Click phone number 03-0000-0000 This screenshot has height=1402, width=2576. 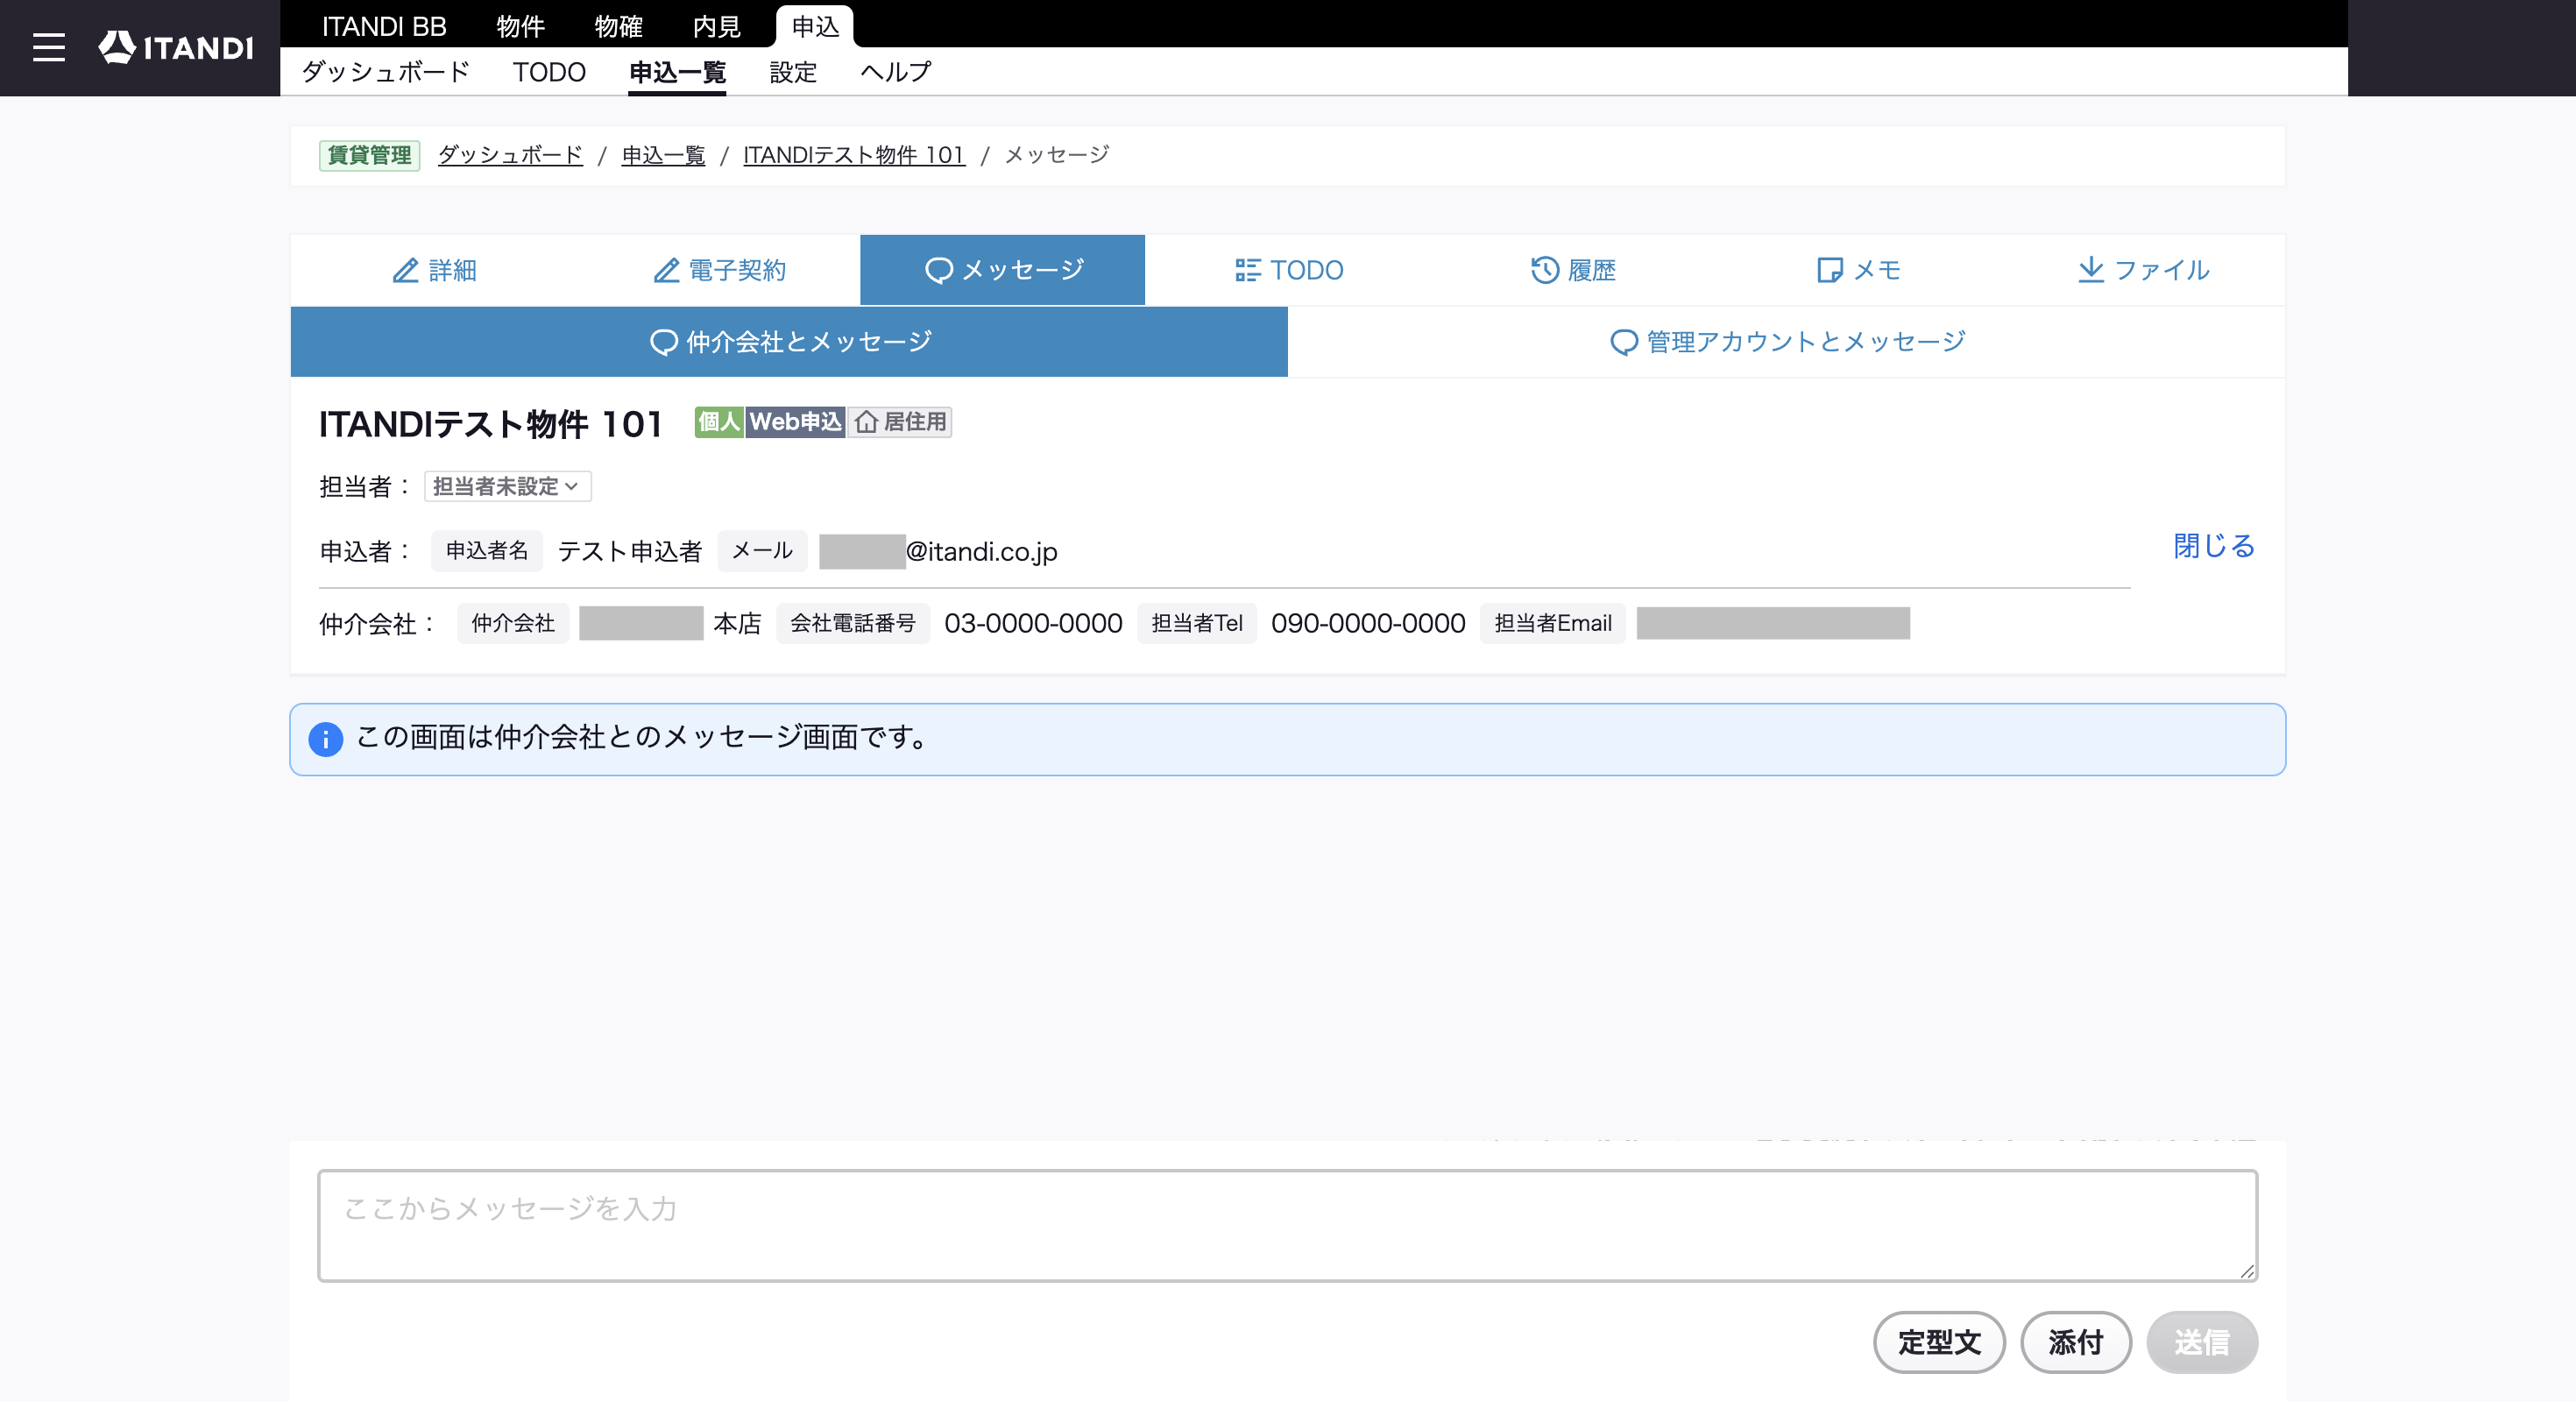click(x=1033, y=624)
